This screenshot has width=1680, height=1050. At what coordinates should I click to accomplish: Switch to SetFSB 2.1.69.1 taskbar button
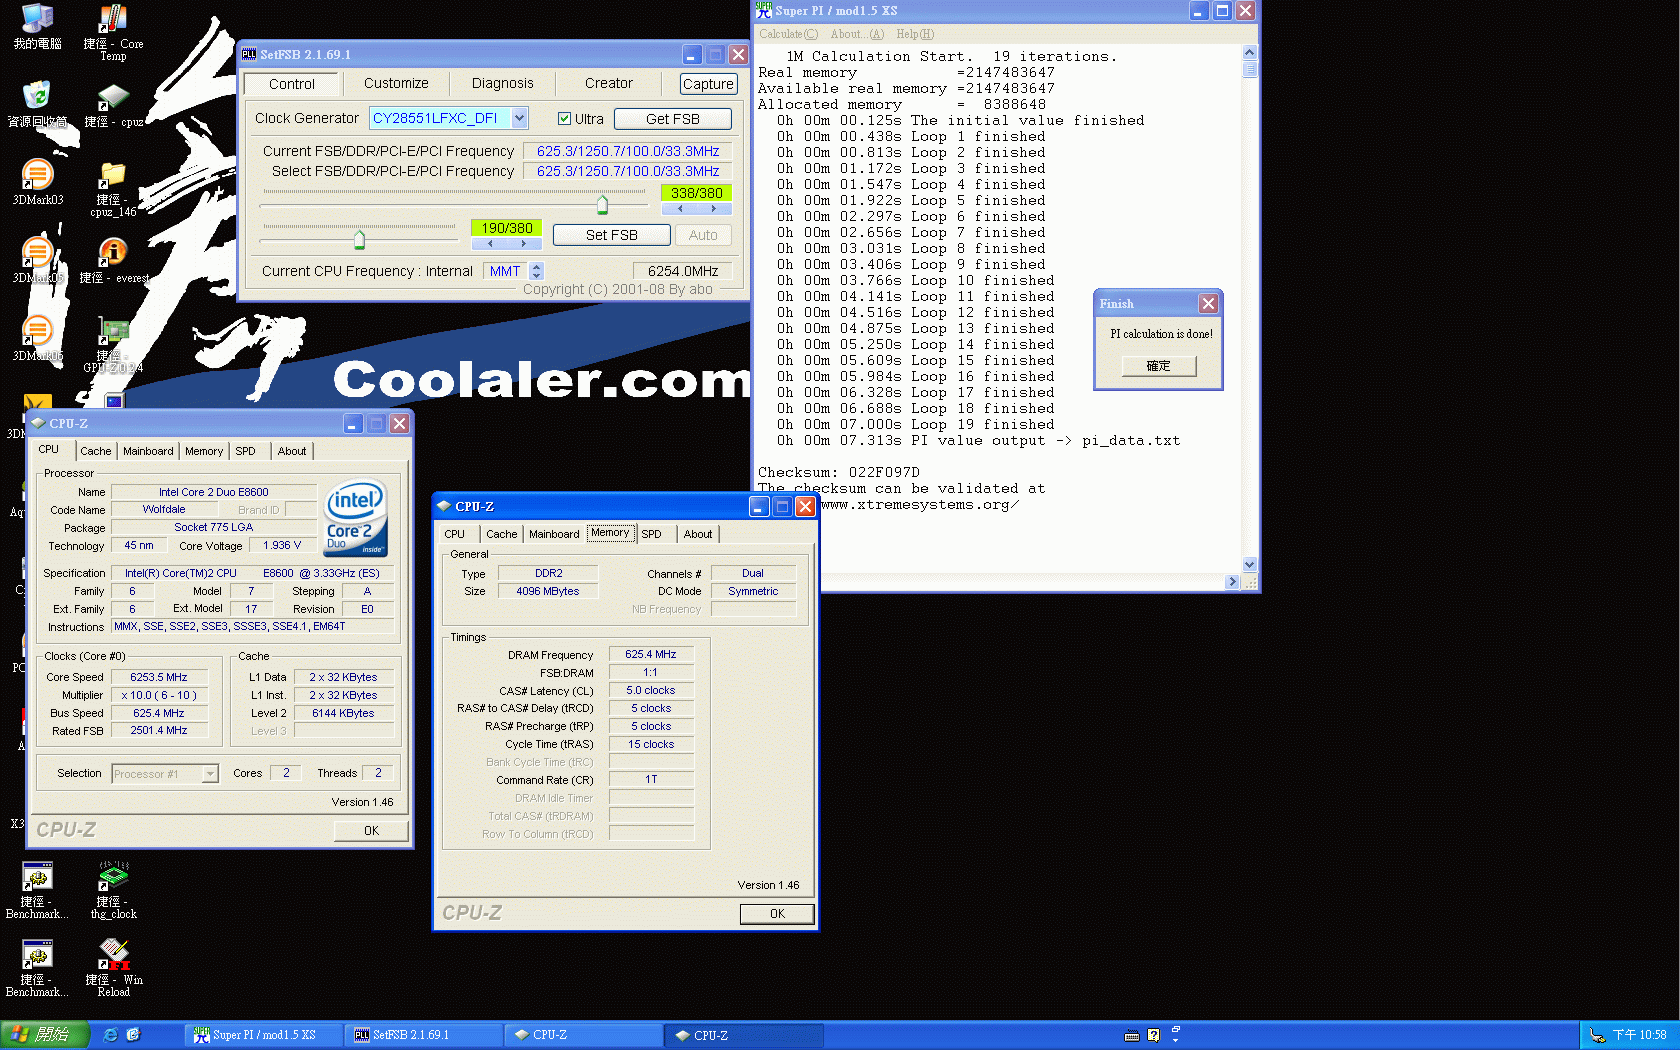point(424,1035)
